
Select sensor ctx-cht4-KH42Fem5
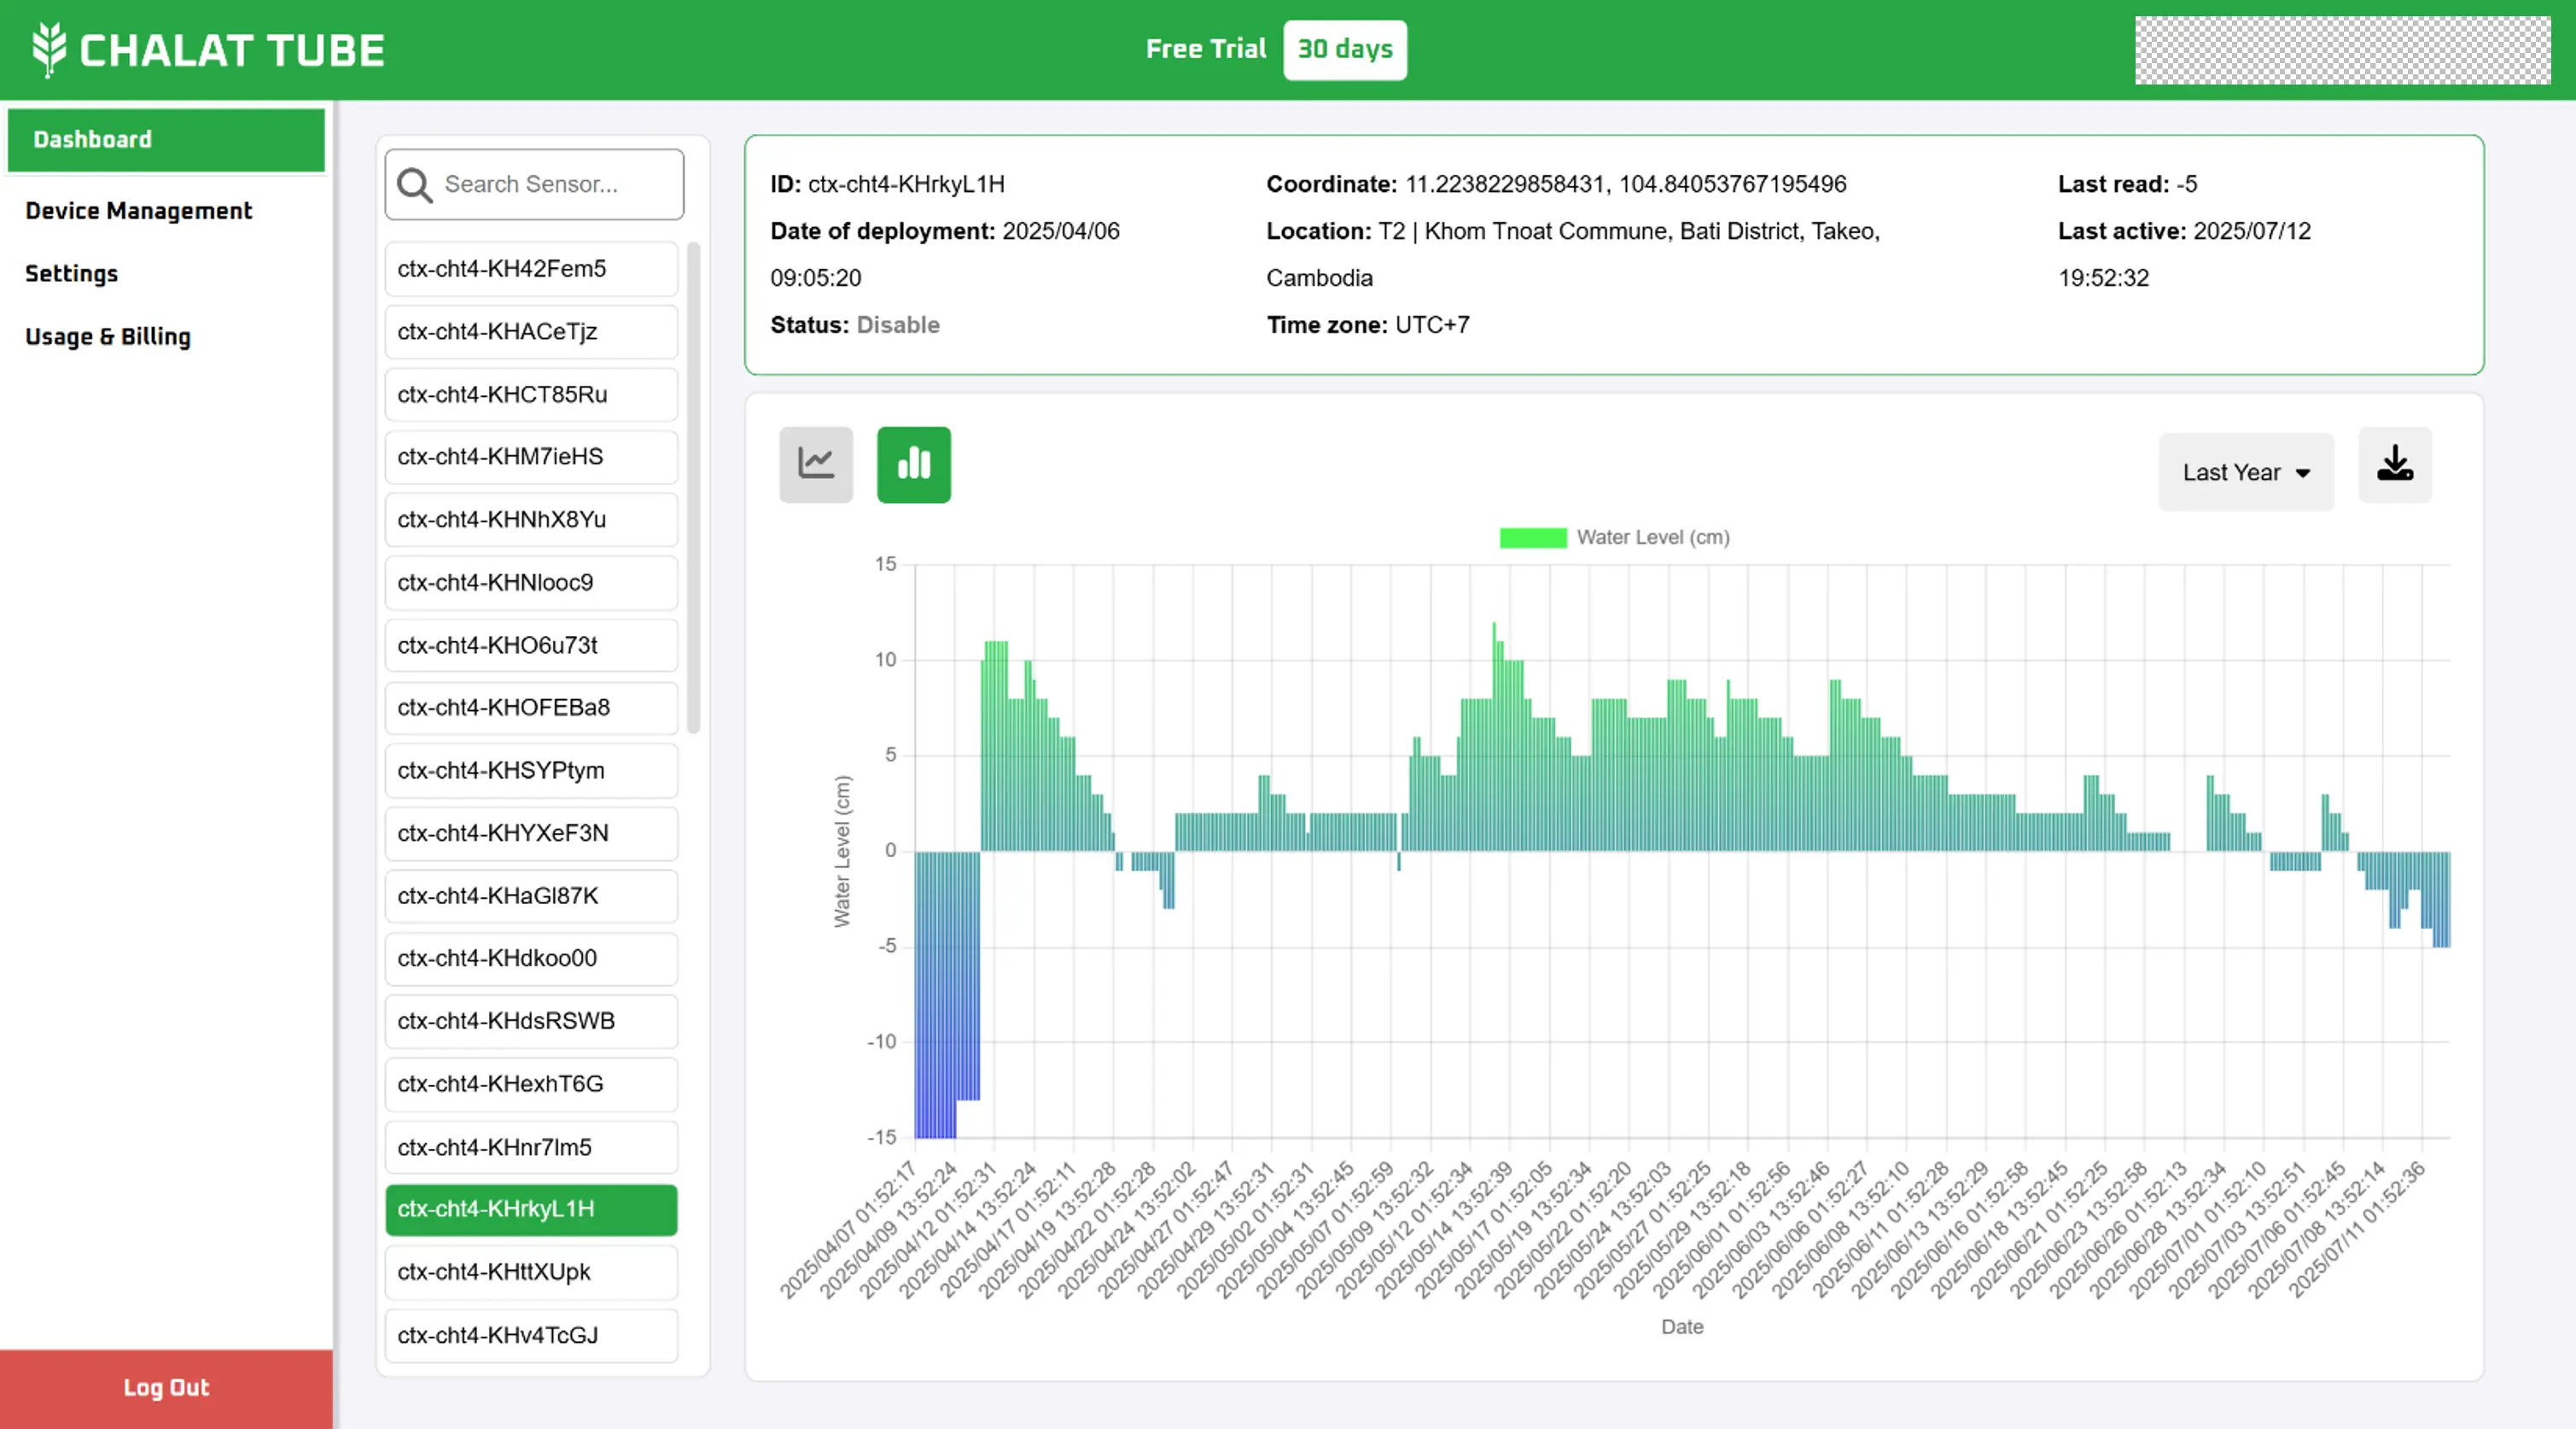530,268
